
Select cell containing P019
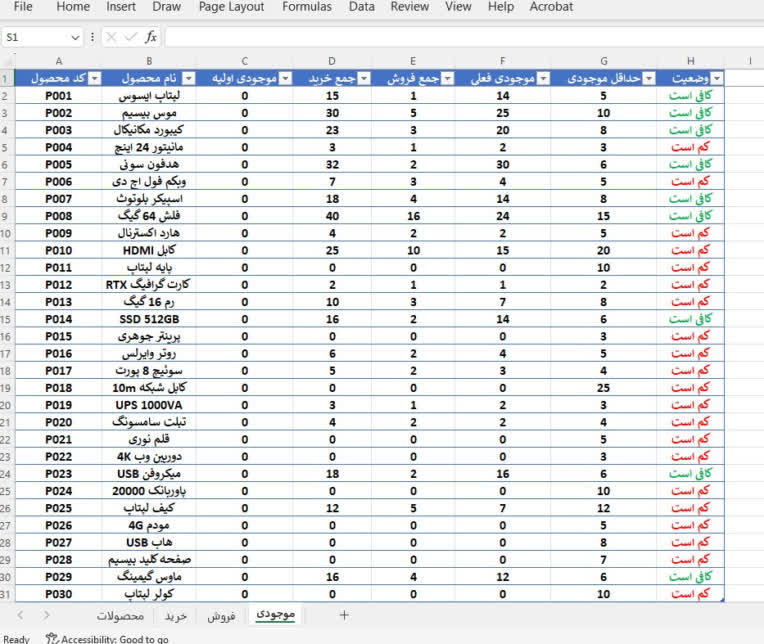click(x=58, y=405)
